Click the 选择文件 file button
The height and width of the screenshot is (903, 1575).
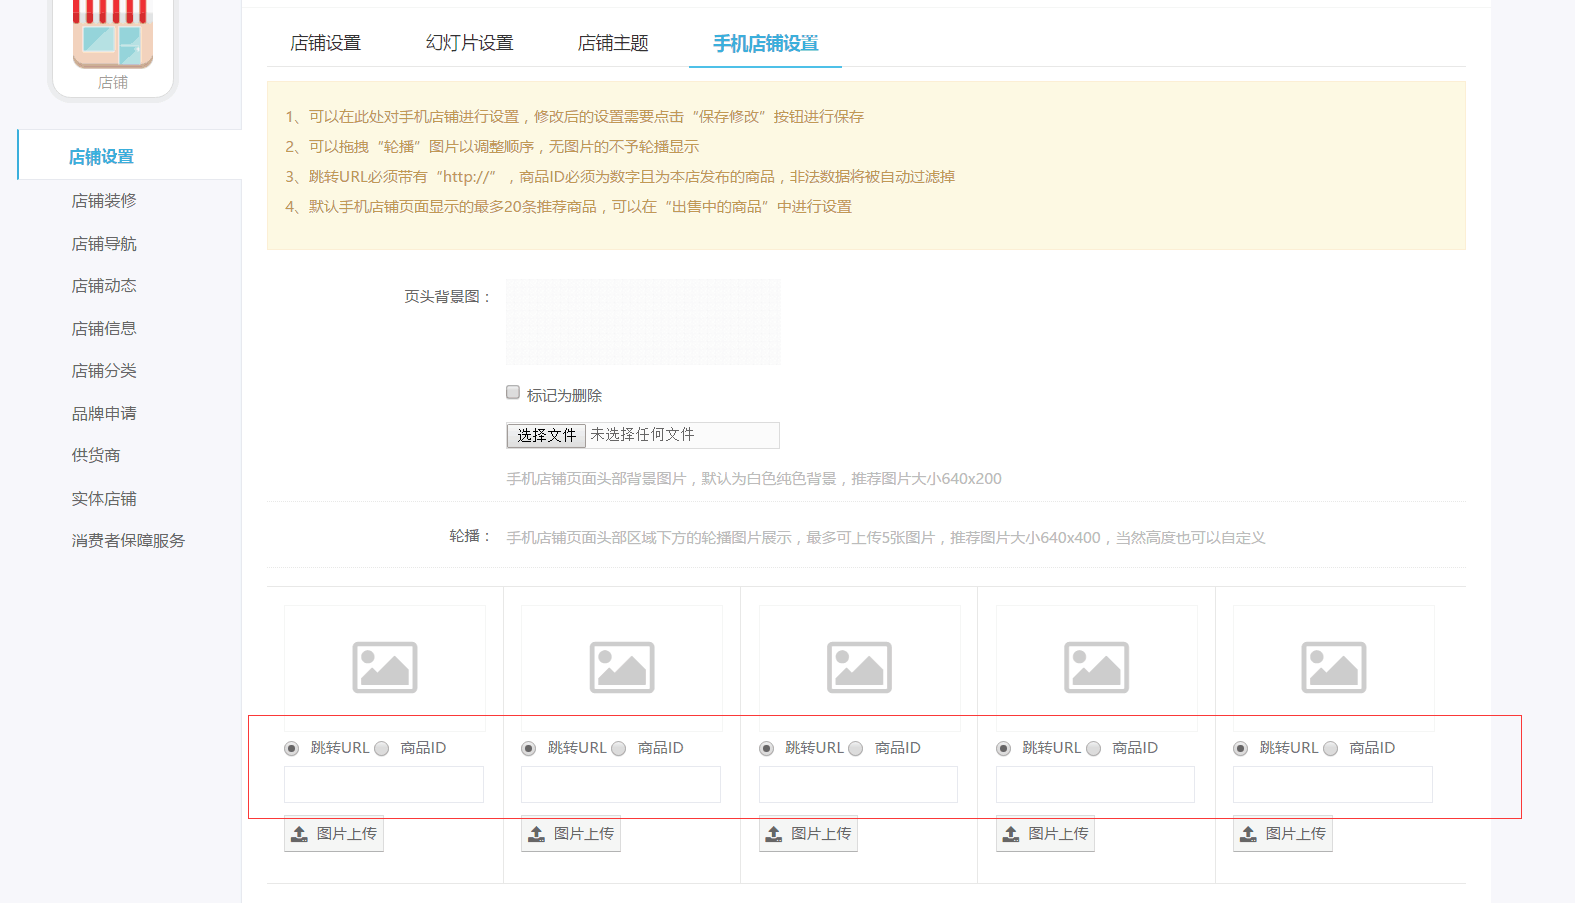(546, 435)
